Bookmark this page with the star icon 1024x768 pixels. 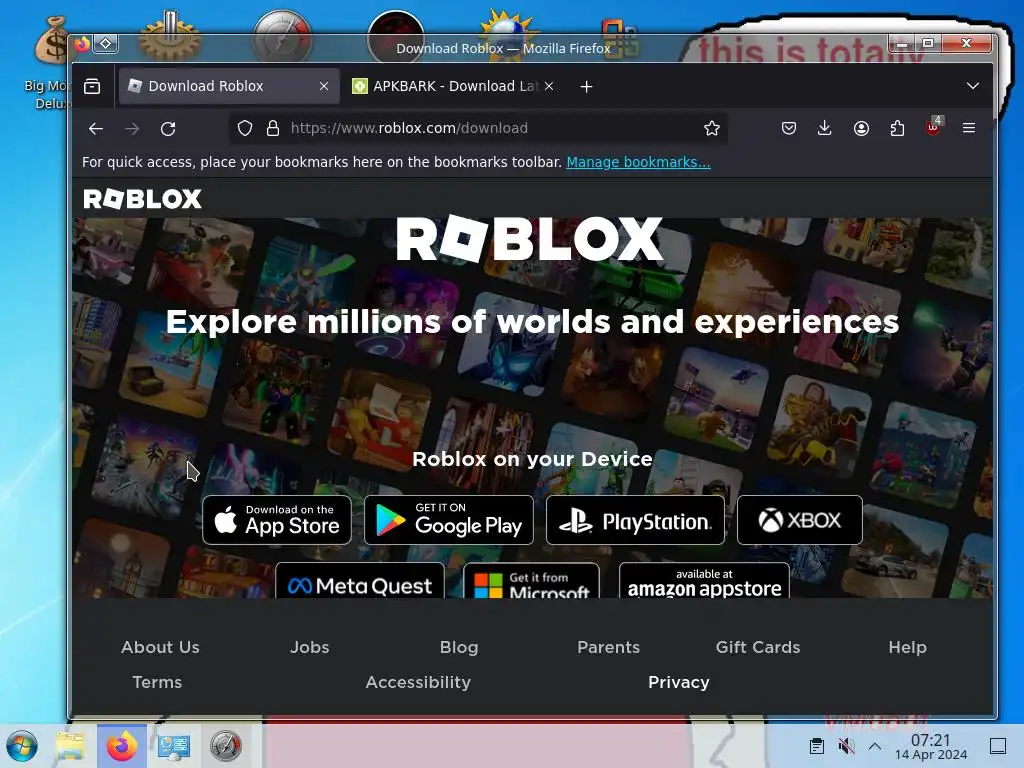712,129
